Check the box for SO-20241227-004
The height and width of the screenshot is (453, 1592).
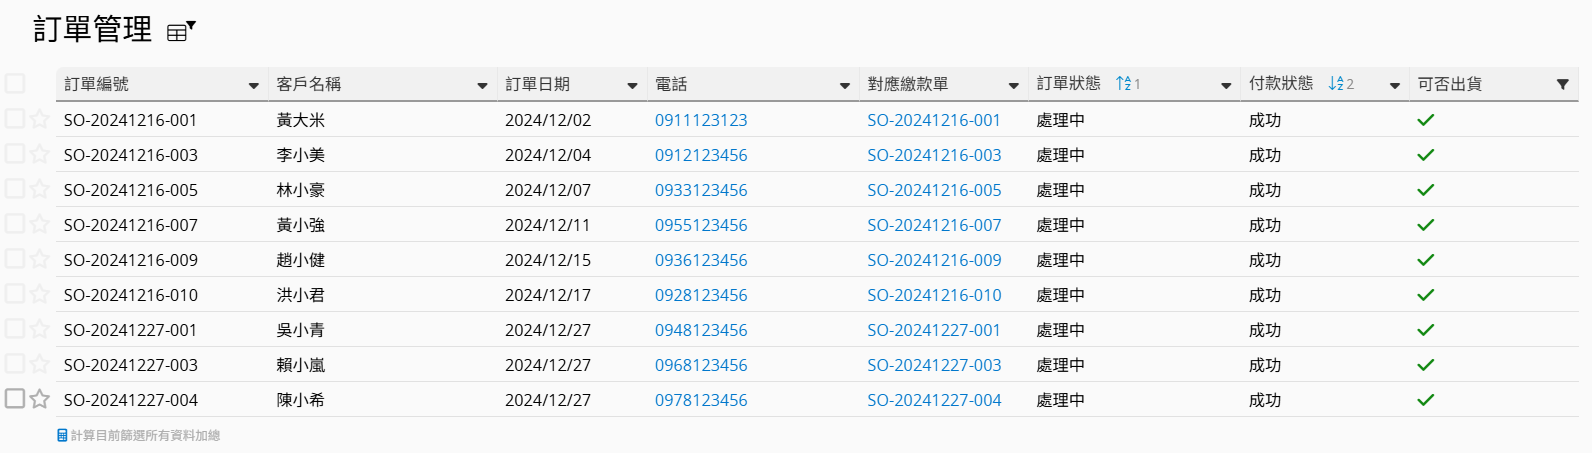pos(15,399)
